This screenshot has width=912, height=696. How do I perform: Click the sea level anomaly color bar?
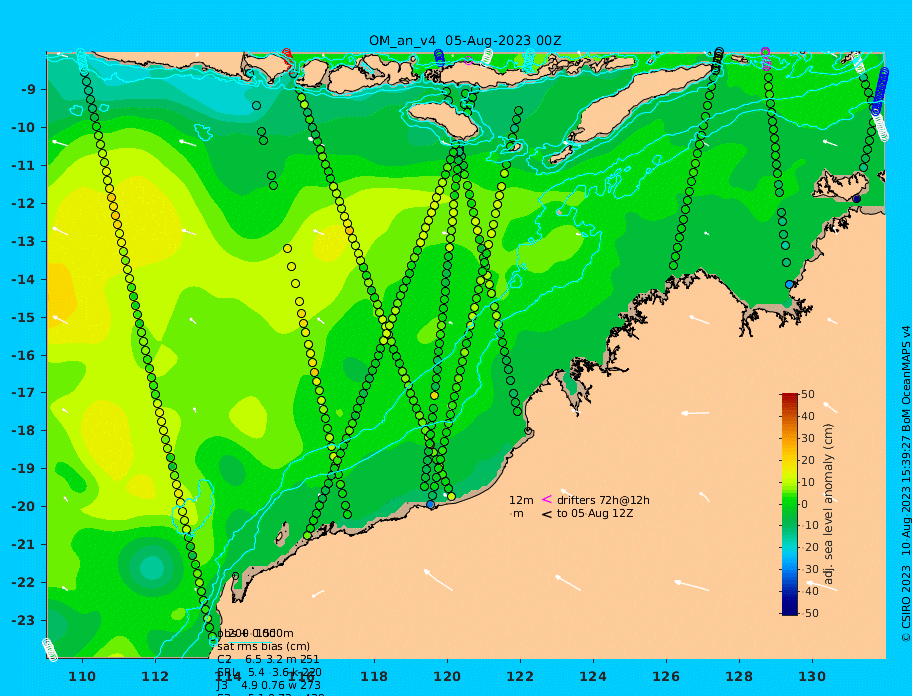tap(789, 504)
